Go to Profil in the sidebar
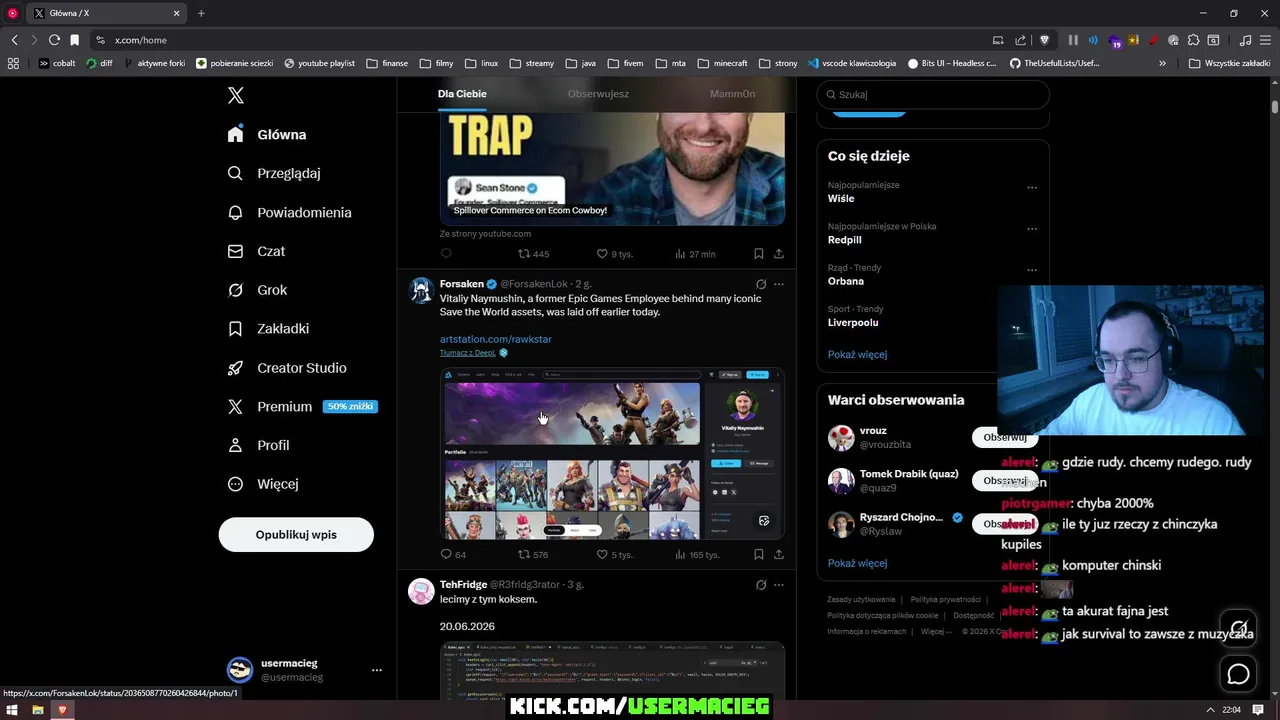Viewport: 1280px width, 720px height. coord(258,445)
